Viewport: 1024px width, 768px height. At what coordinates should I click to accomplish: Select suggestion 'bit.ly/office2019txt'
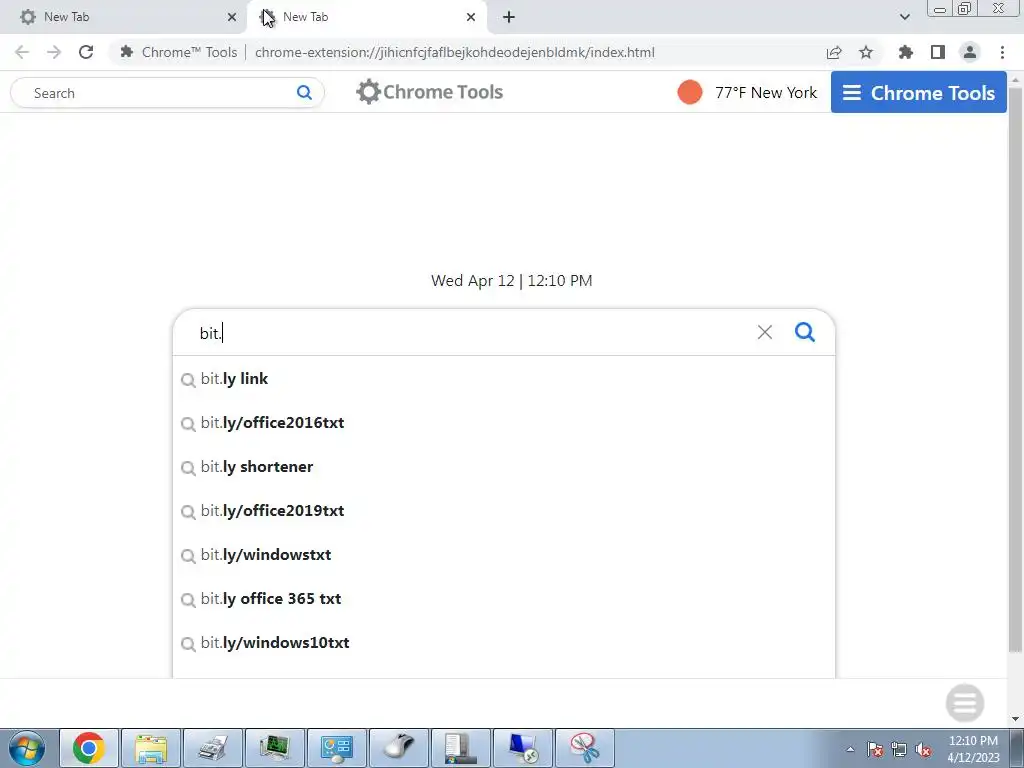[x=504, y=511]
